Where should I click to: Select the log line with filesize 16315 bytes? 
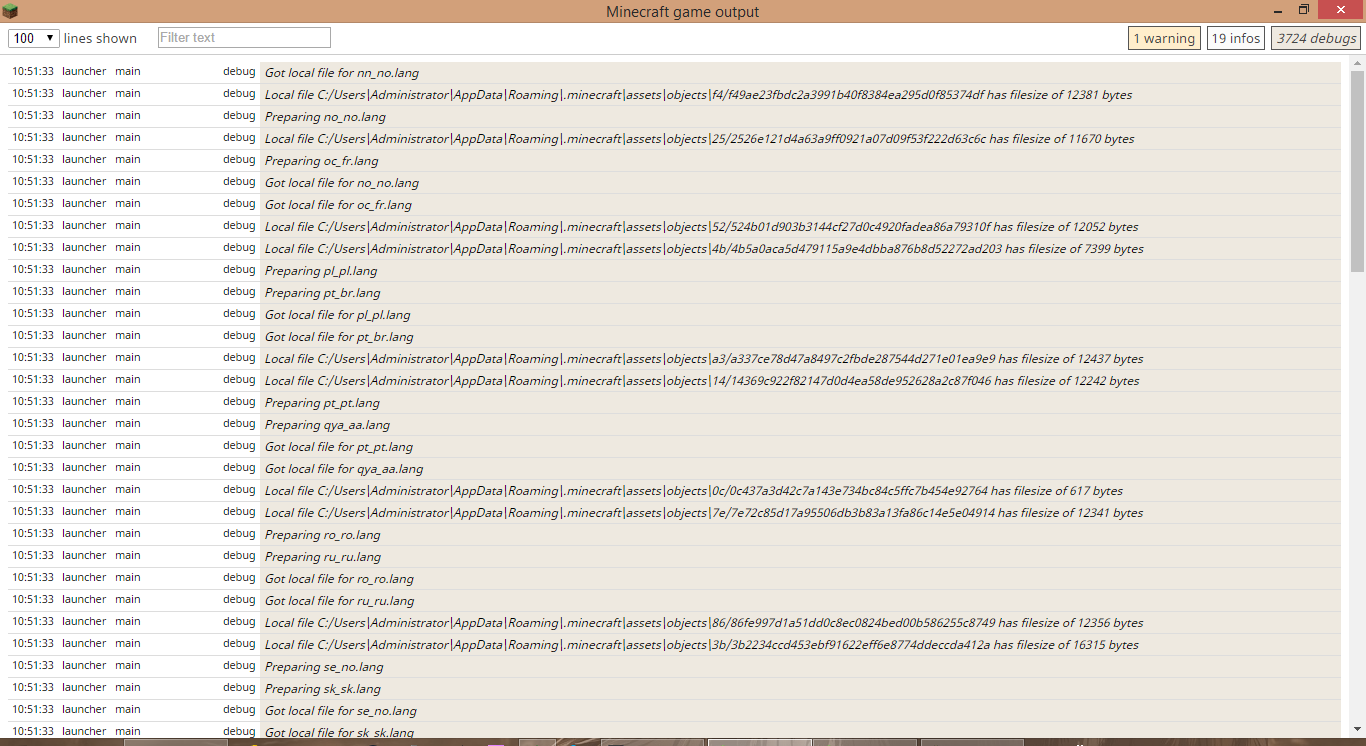click(701, 645)
